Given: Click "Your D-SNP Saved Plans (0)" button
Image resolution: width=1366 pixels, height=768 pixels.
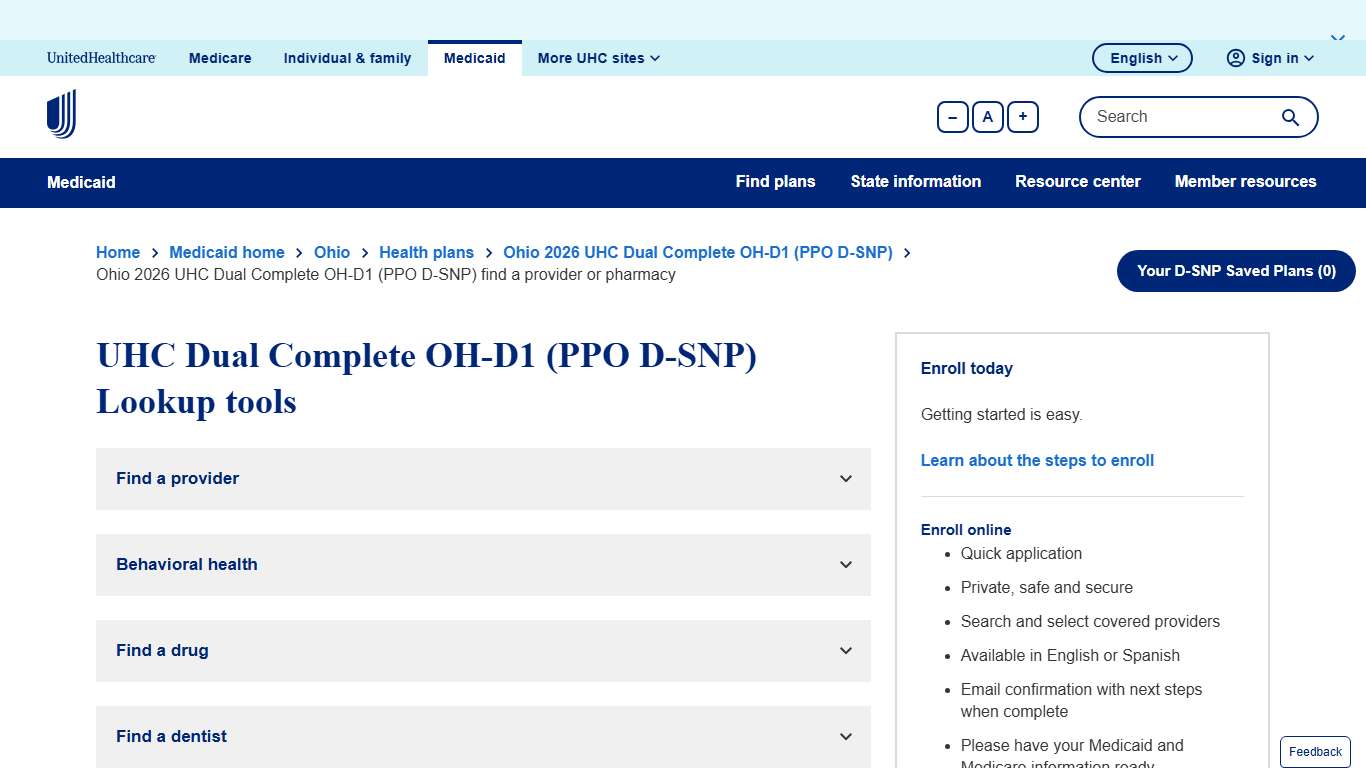Looking at the screenshot, I should coord(1235,270).
